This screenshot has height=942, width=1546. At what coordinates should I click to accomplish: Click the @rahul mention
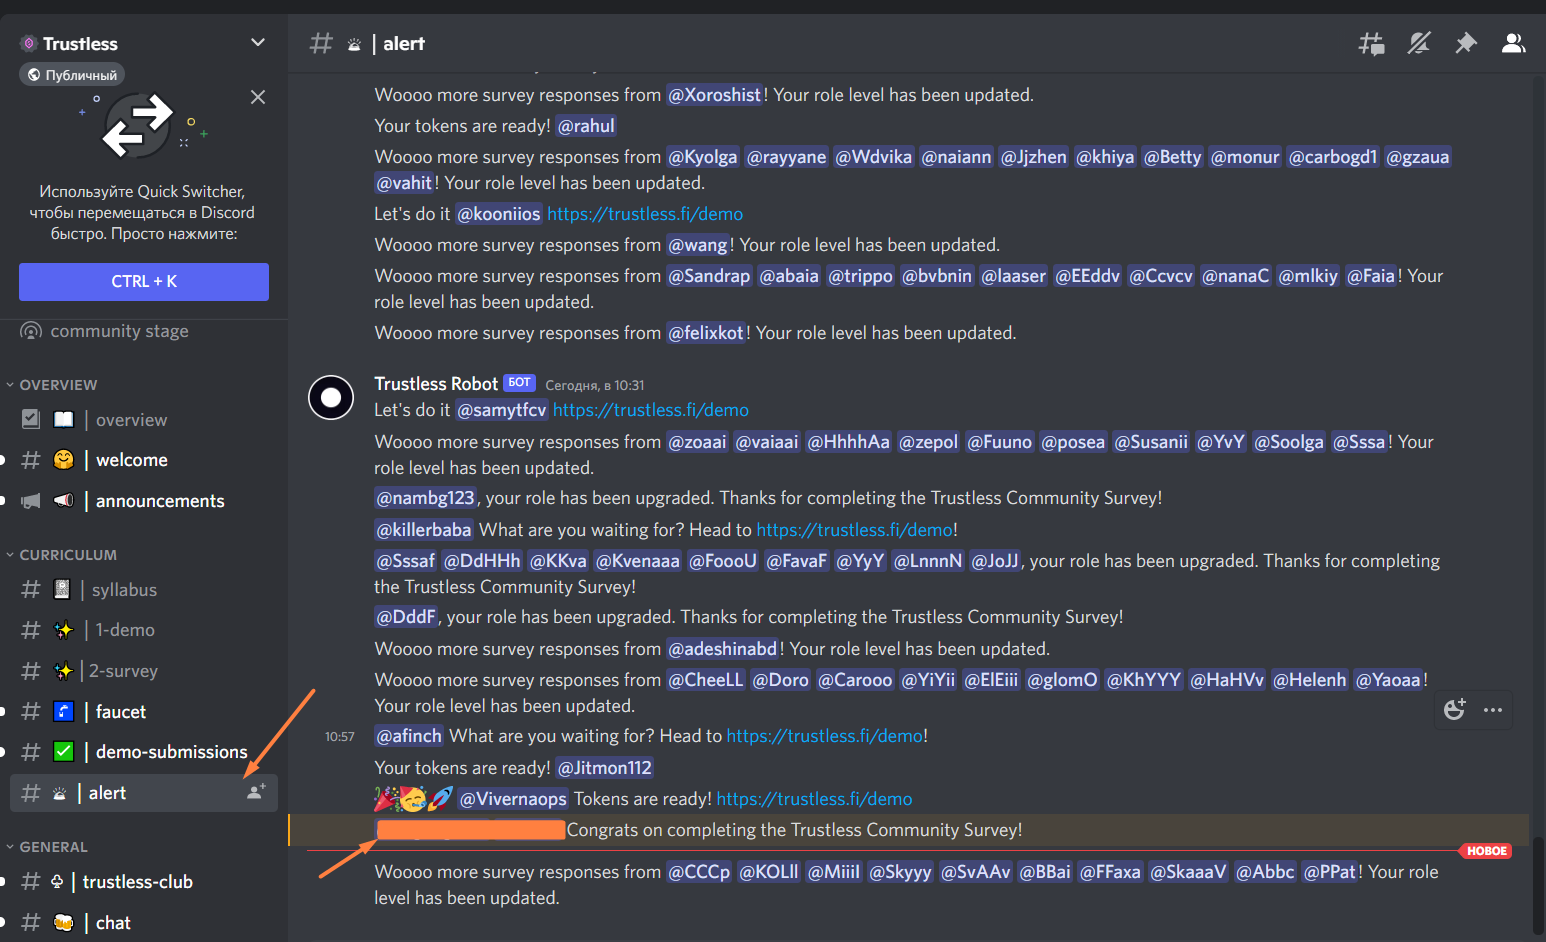[x=586, y=126]
